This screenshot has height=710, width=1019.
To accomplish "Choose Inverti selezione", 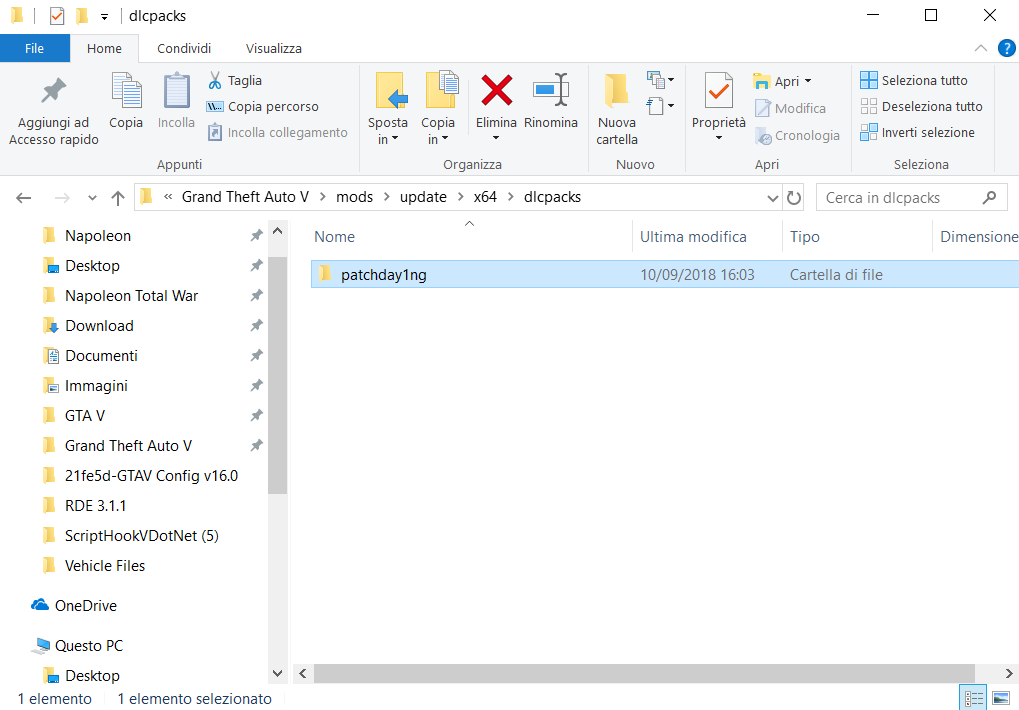I will [x=918, y=133].
